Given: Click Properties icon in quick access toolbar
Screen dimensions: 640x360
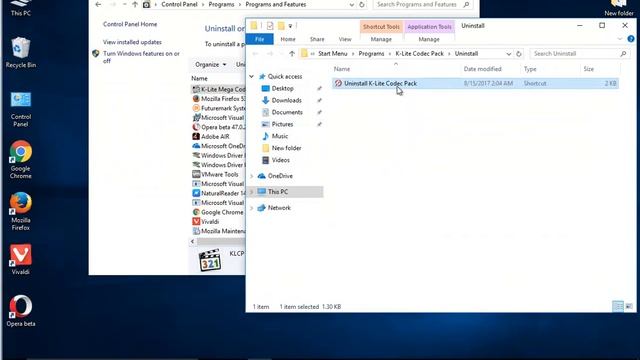Looking at the screenshot, I should tap(270, 26).
